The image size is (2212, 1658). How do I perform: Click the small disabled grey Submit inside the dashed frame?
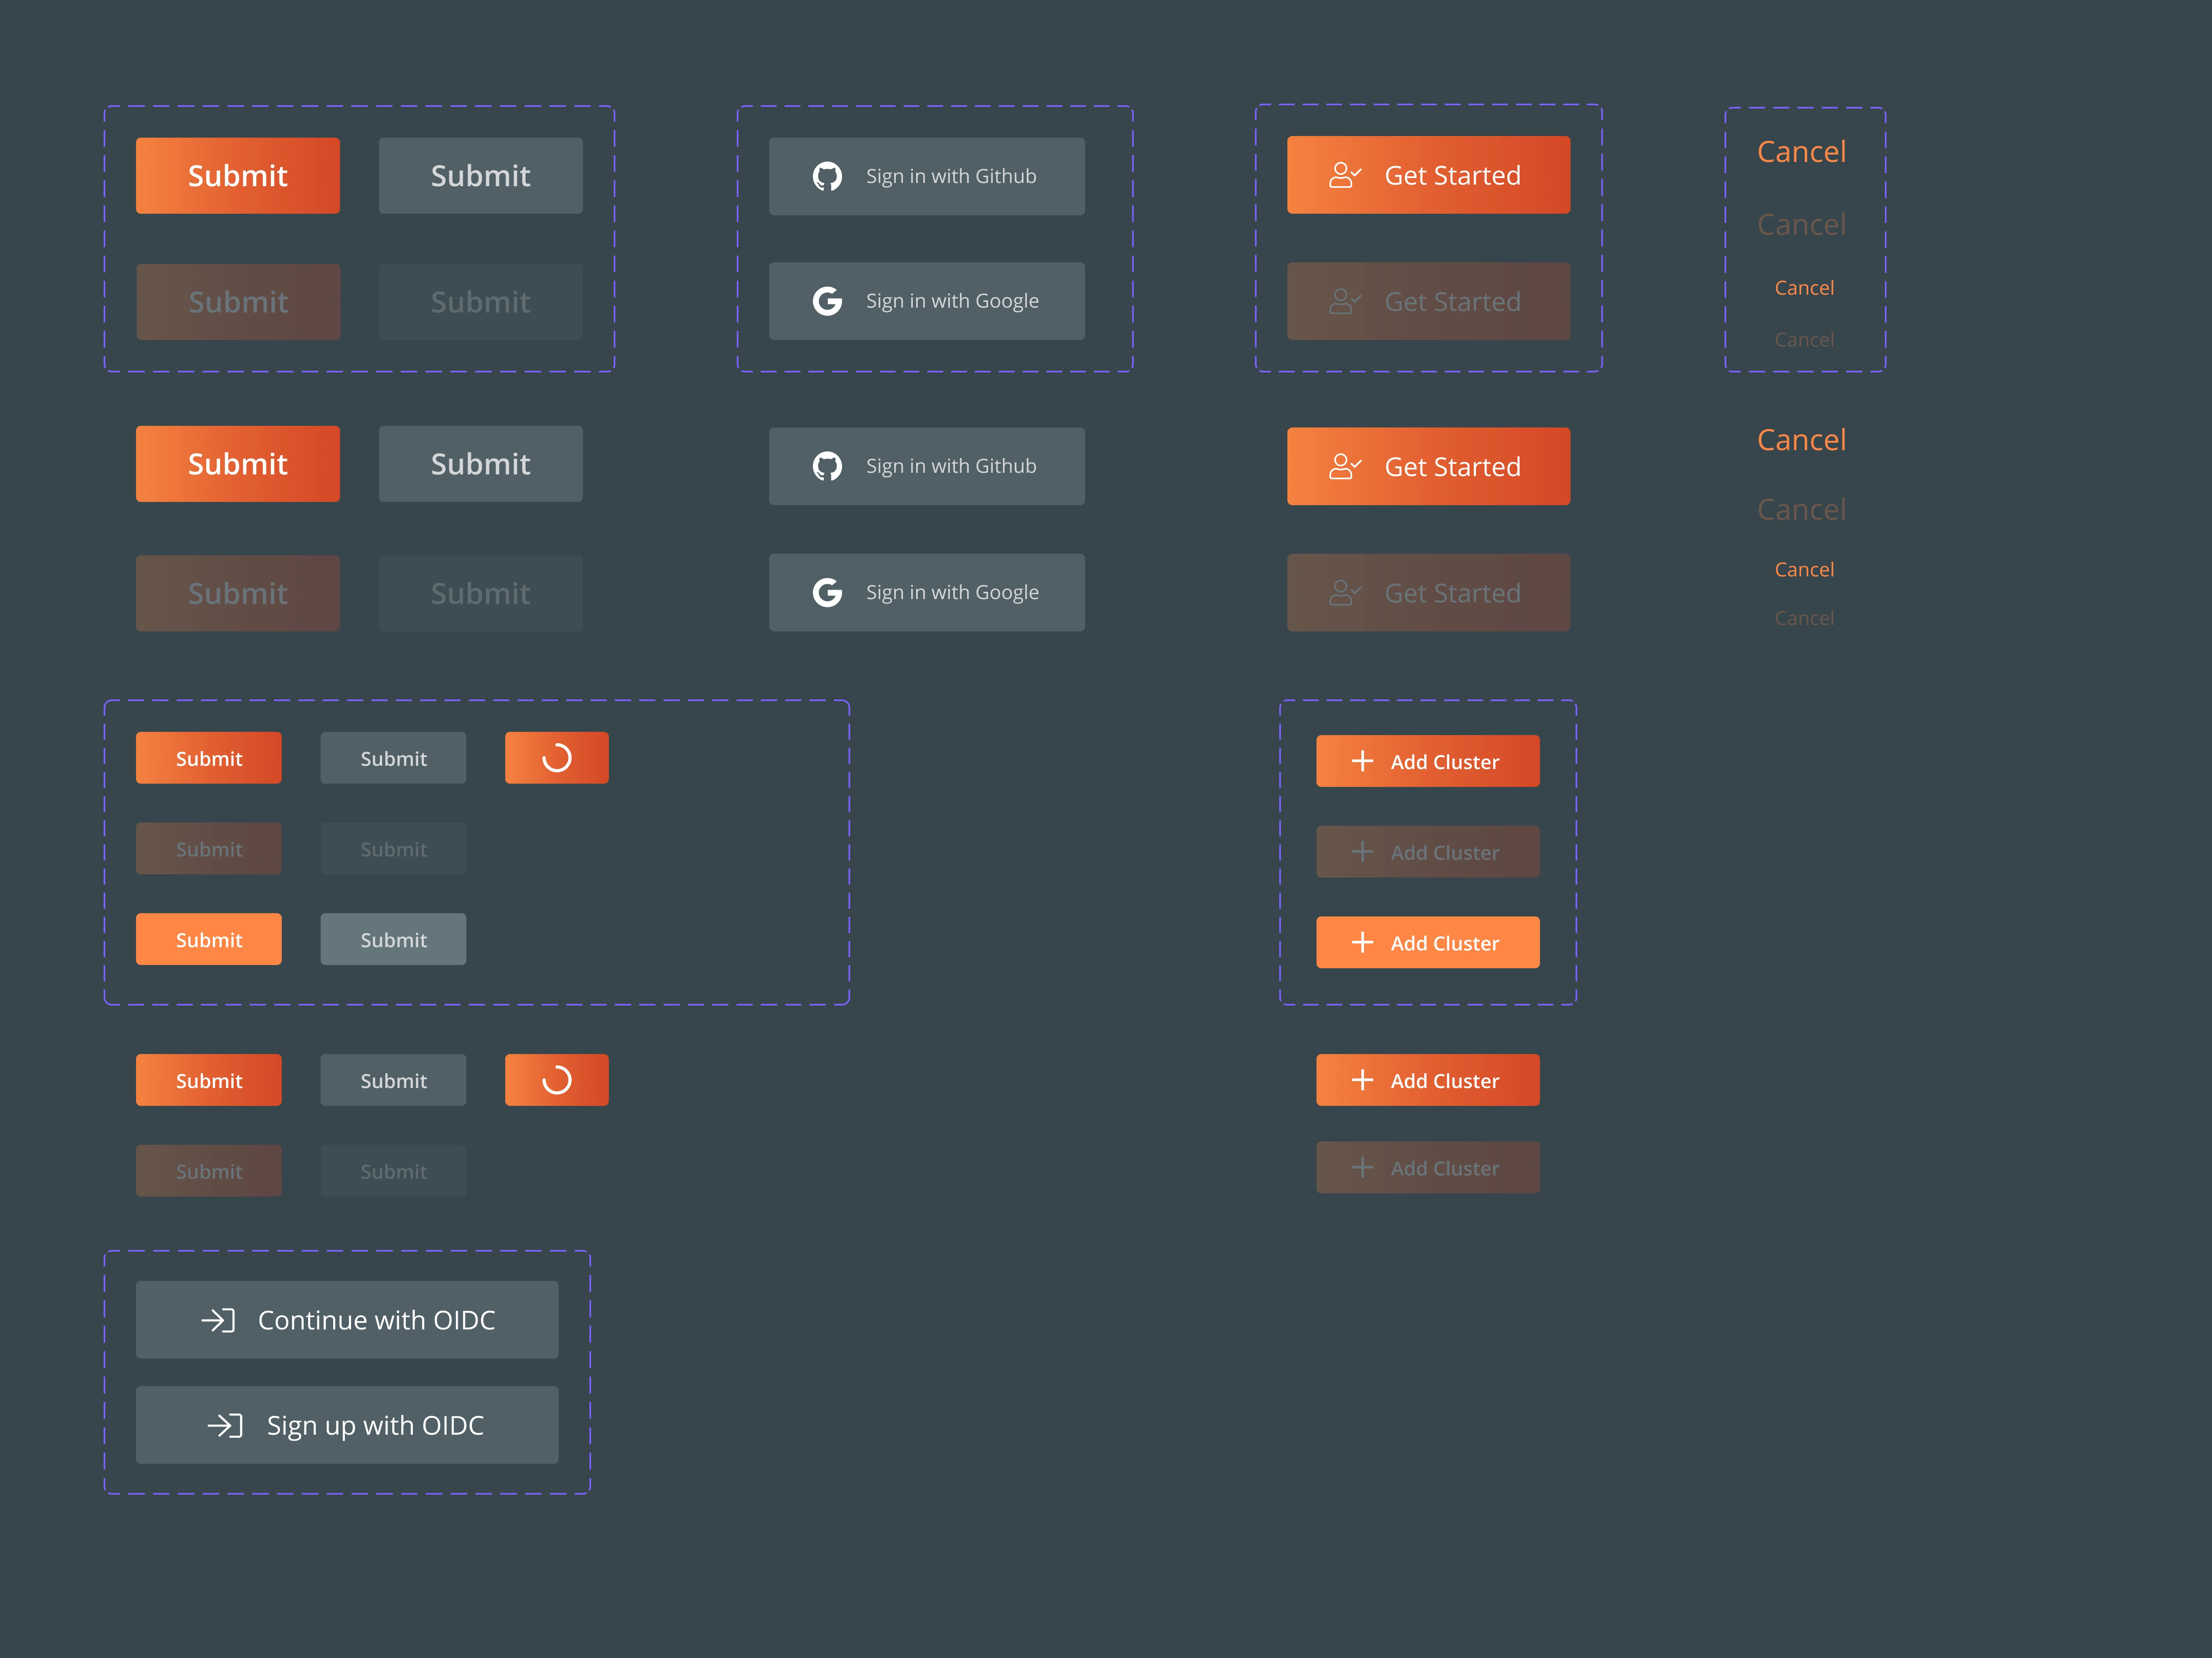pyautogui.click(x=393, y=849)
